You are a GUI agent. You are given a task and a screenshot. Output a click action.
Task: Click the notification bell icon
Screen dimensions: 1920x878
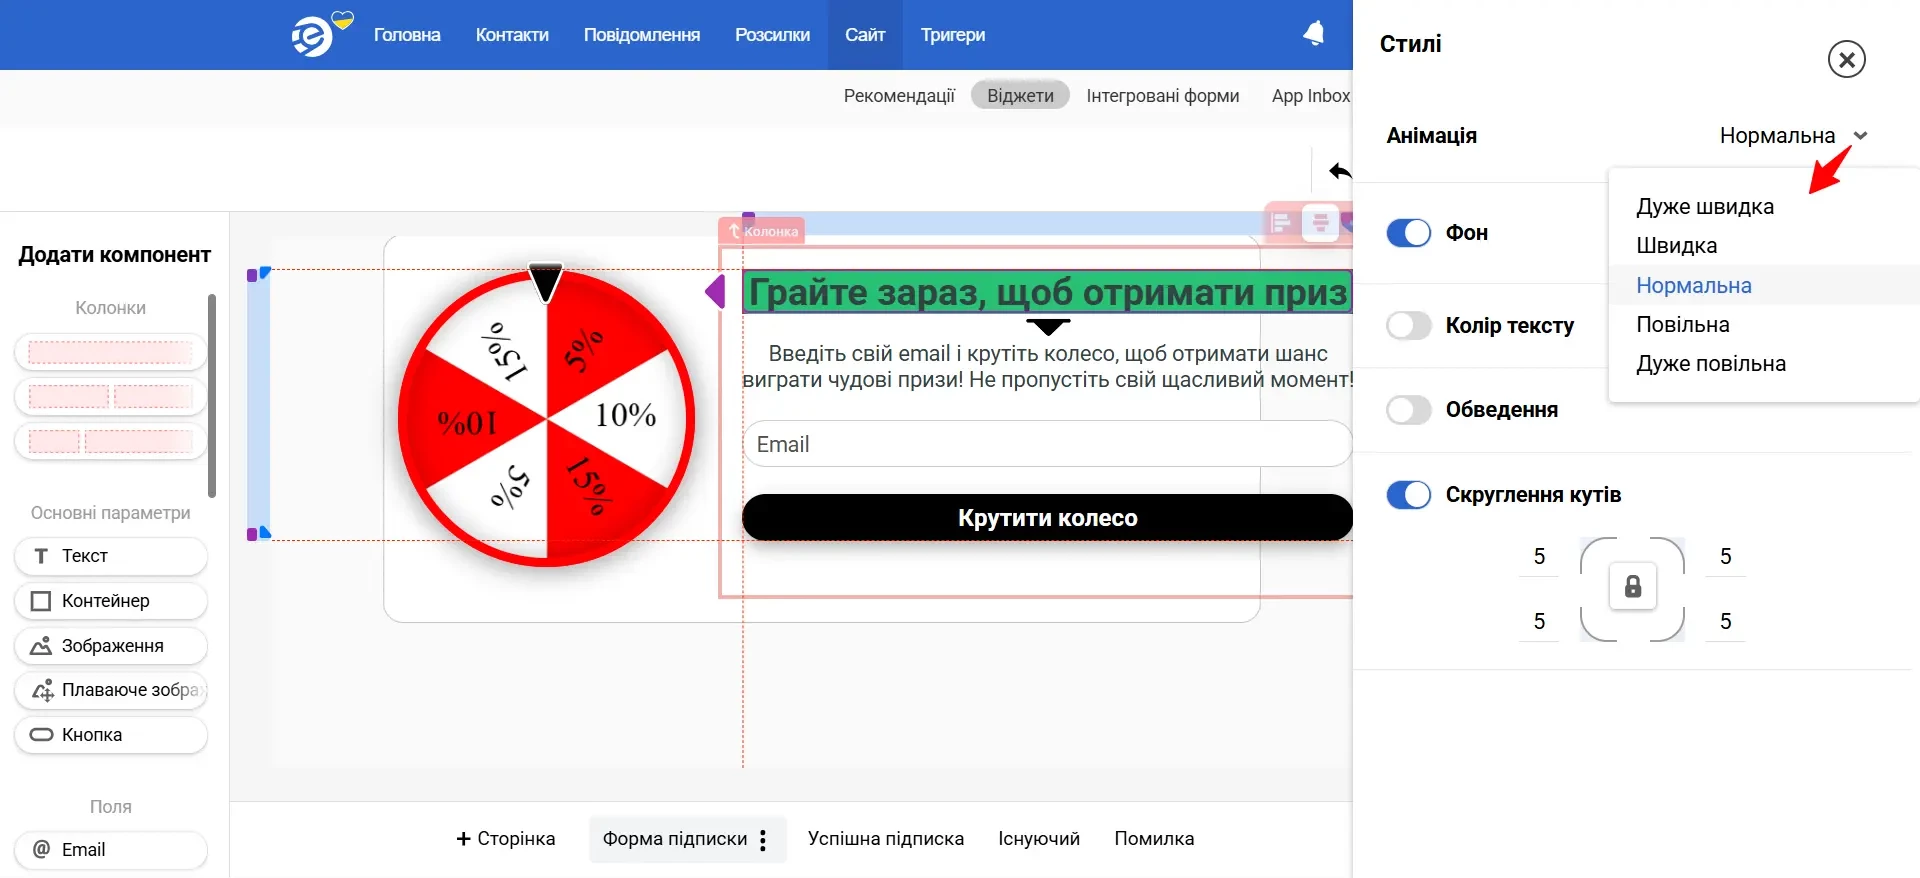point(1313,34)
